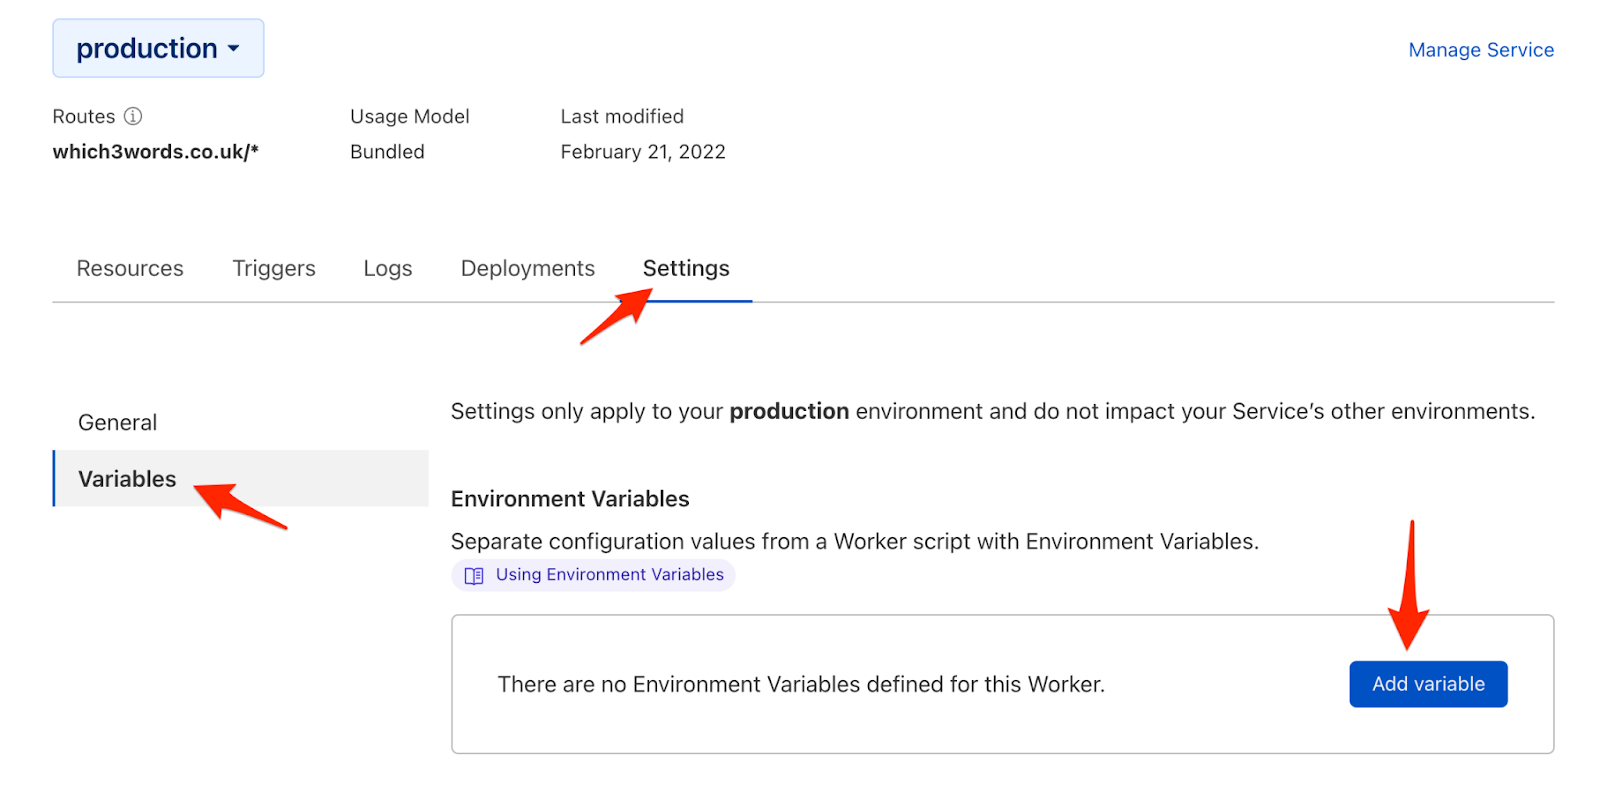Screen dimensions: 1600x794
Task: Click the no Environment Variables defined message
Action: pos(801,684)
